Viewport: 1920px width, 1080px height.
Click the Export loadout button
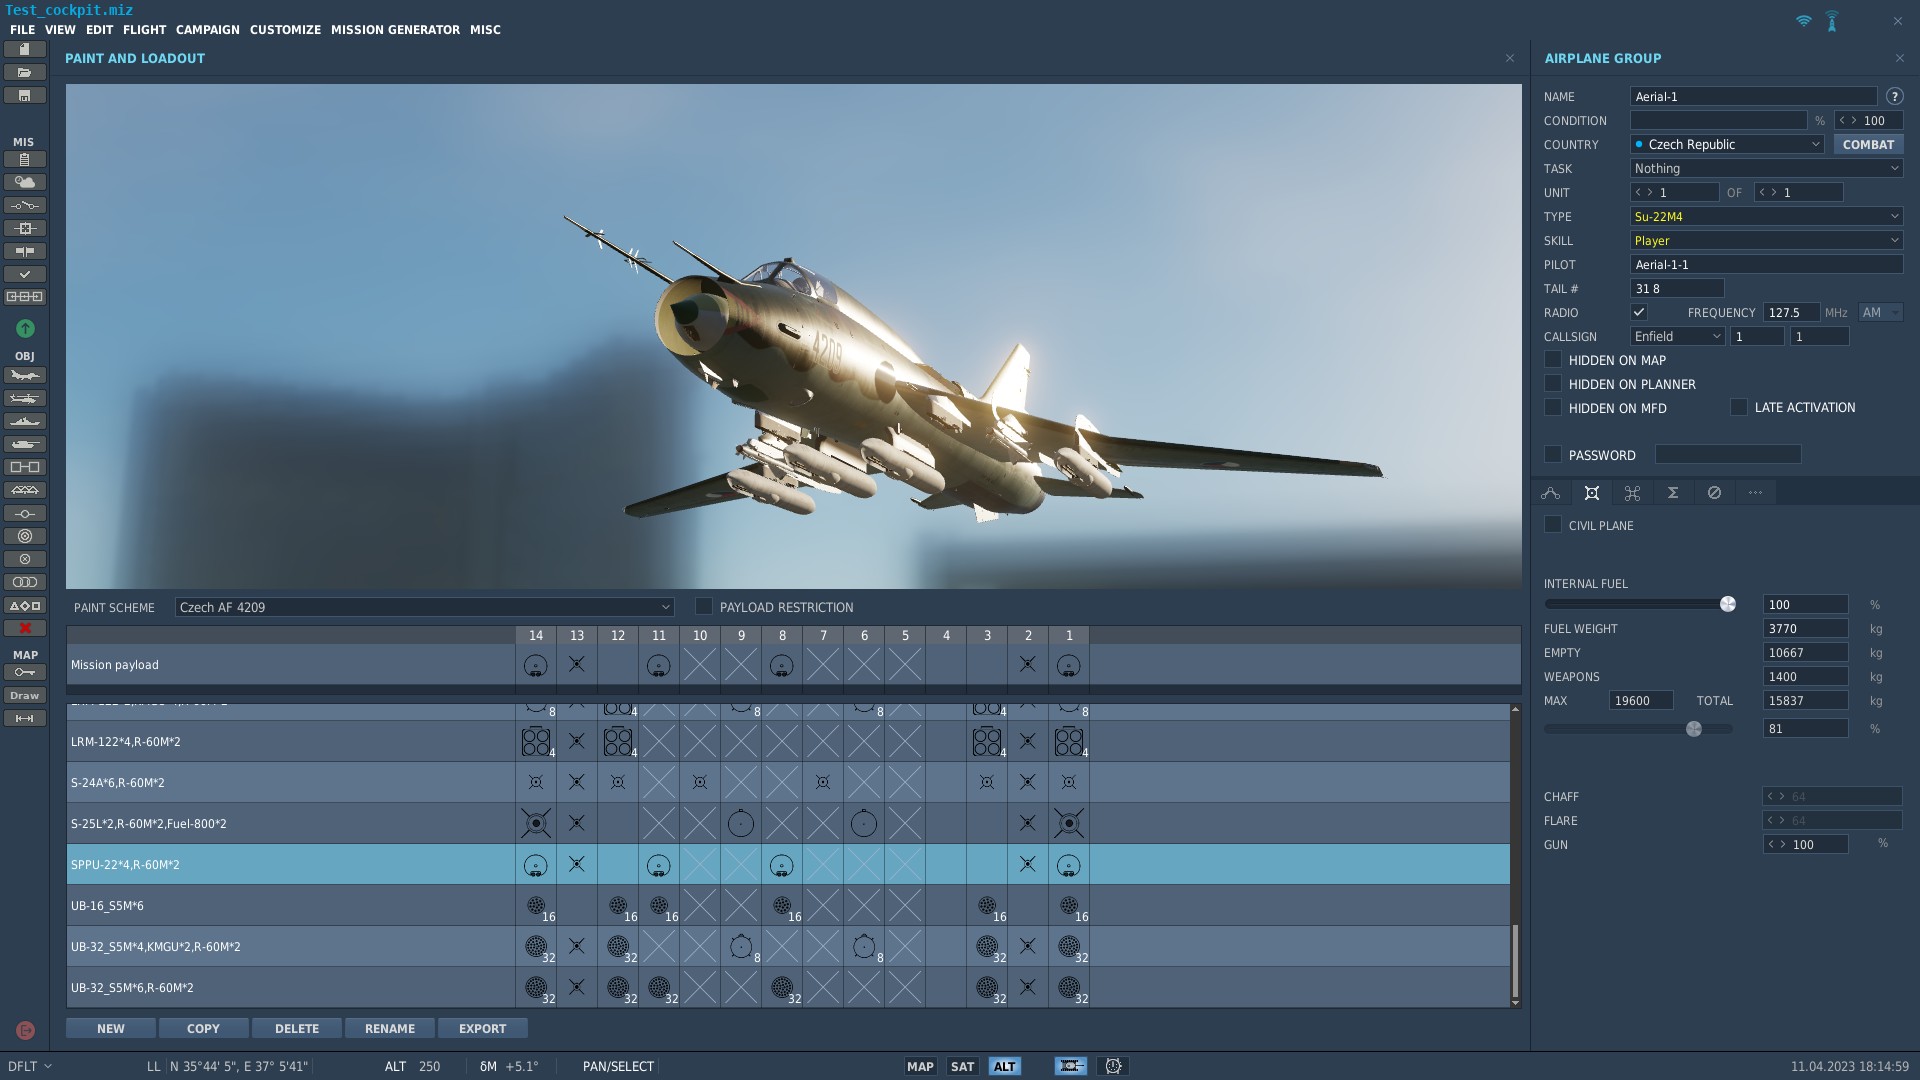(483, 1028)
